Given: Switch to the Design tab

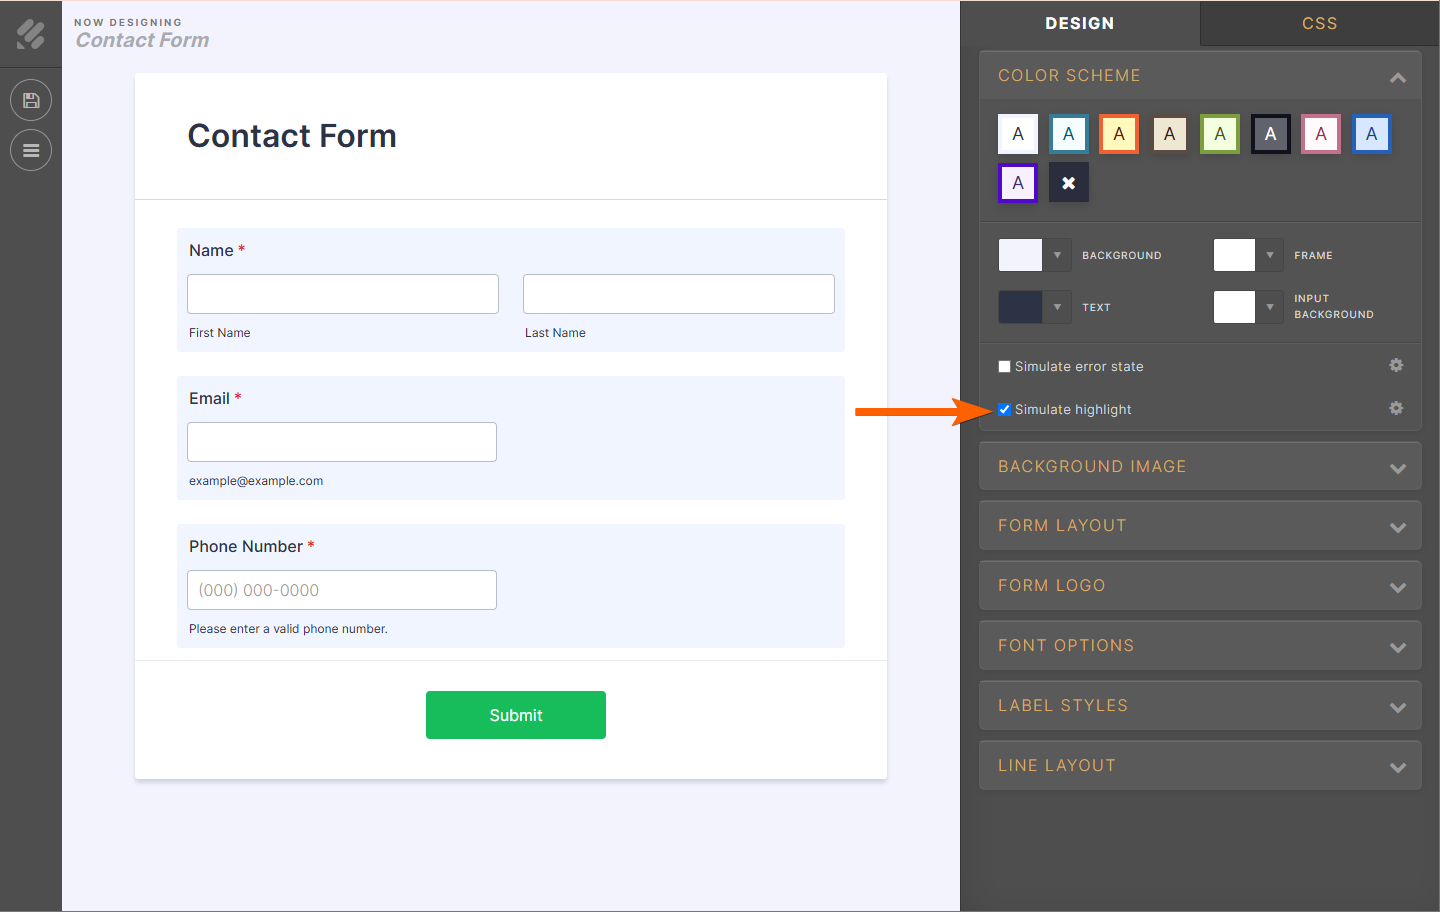Looking at the screenshot, I should click(1079, 24).
